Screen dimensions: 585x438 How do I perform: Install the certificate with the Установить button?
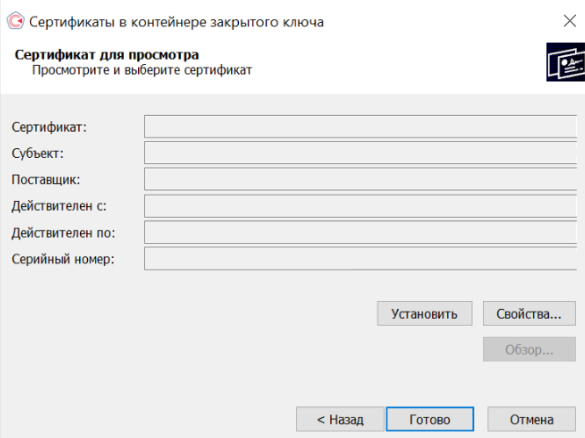point(425,314)
